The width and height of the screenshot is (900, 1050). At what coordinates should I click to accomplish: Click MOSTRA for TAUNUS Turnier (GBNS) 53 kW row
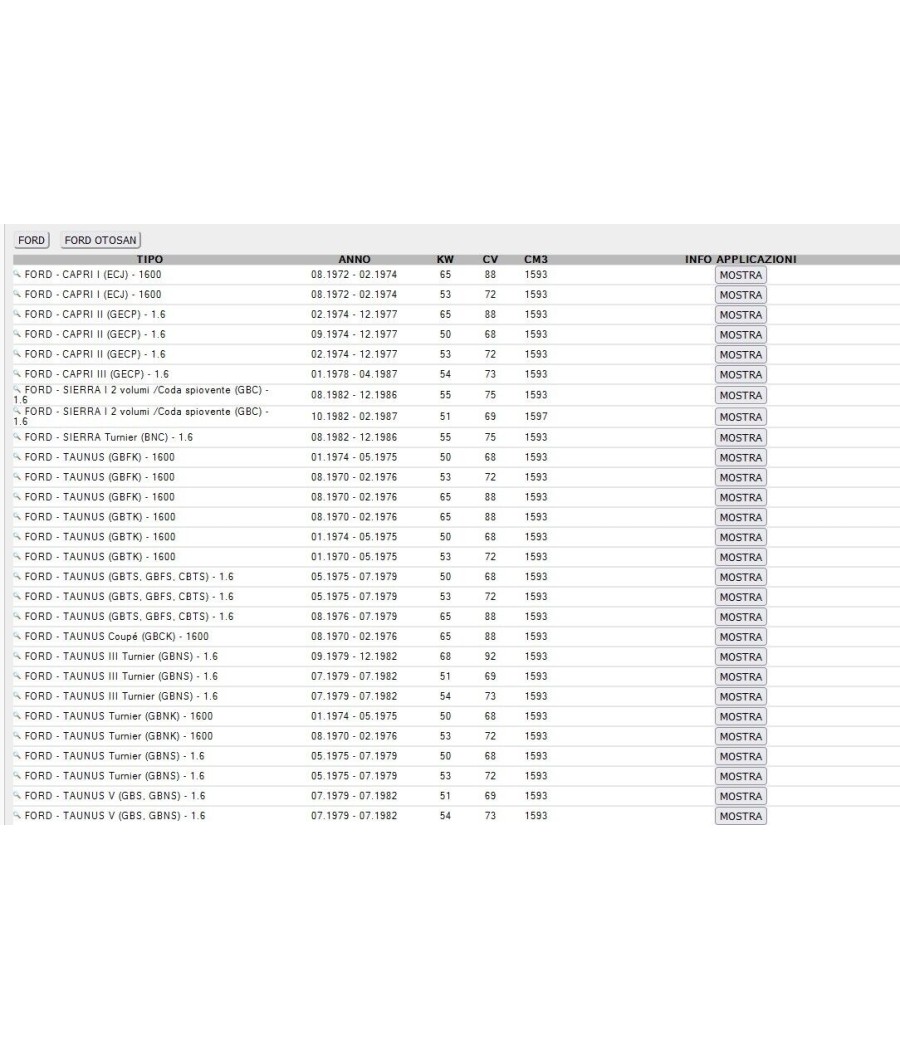click(x=741, y=777)
